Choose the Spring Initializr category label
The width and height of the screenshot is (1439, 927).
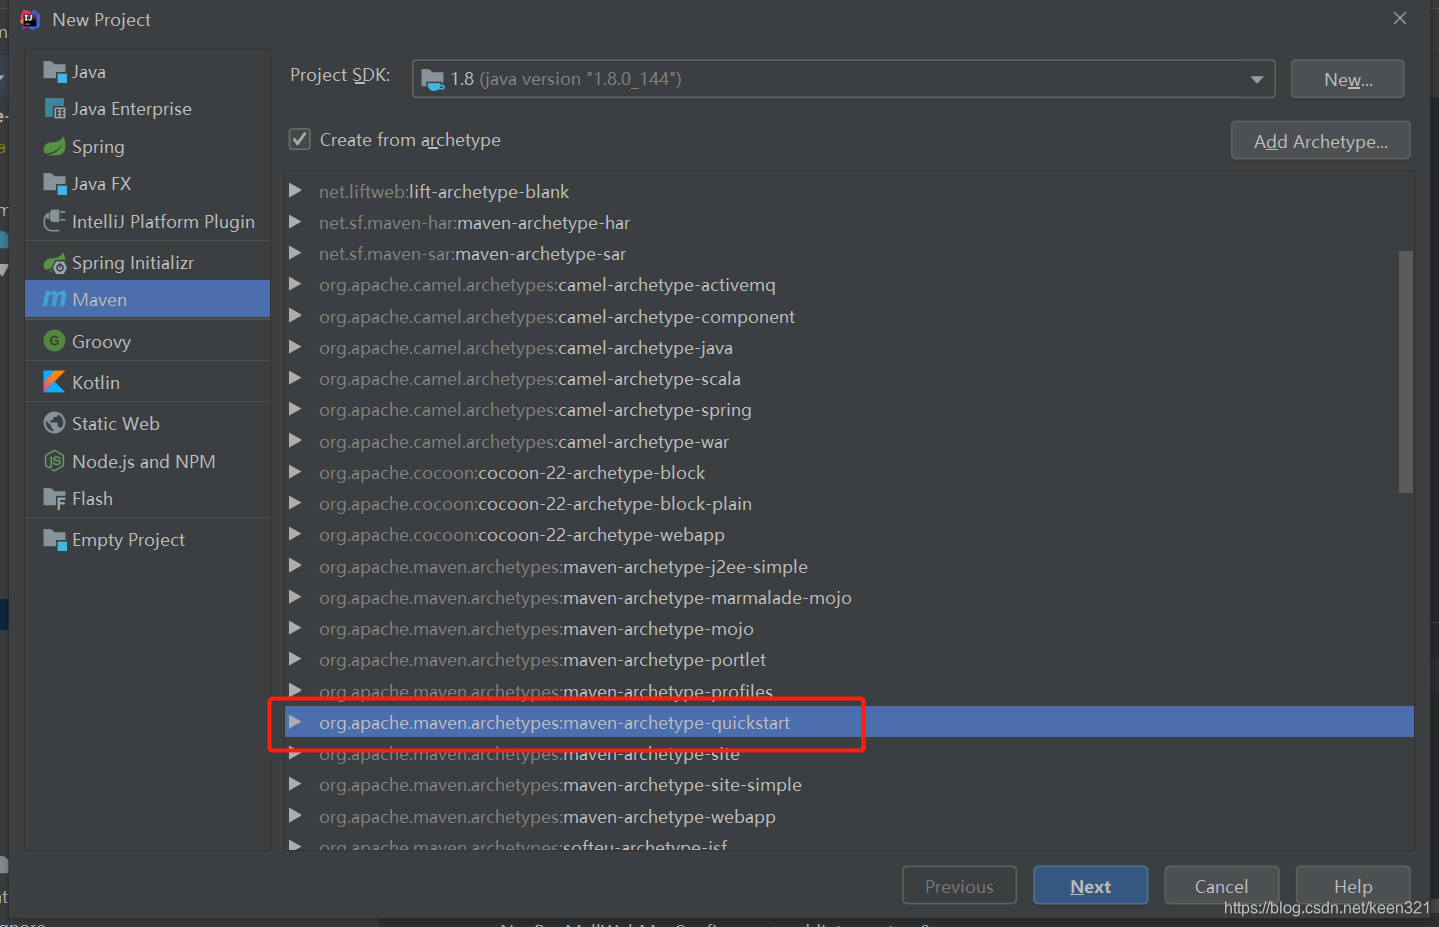pyautogui.click(x=133, y=263)
